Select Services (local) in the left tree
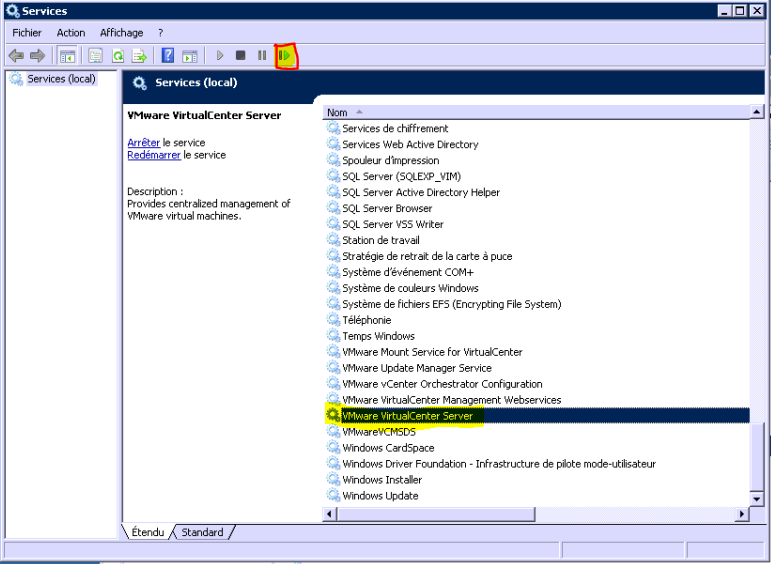Screen dimensions: 771x564 [x=60, y=79]
